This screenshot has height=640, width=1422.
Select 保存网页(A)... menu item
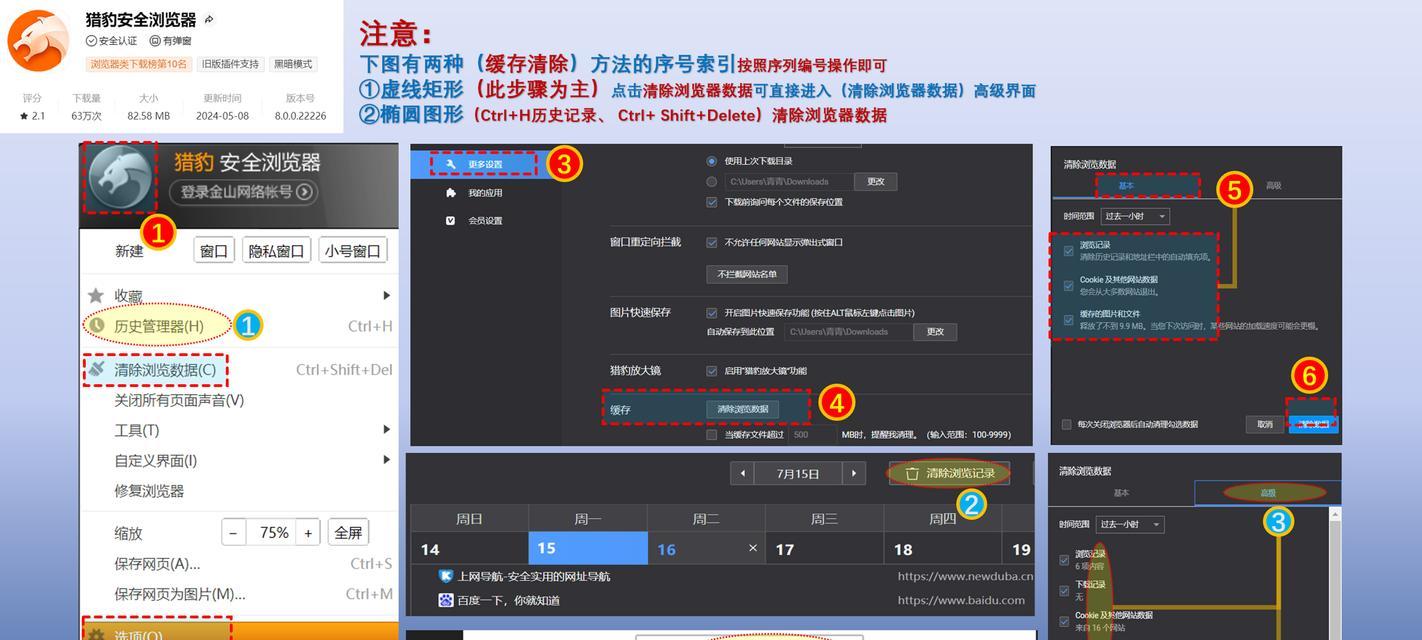pos(239,564)
